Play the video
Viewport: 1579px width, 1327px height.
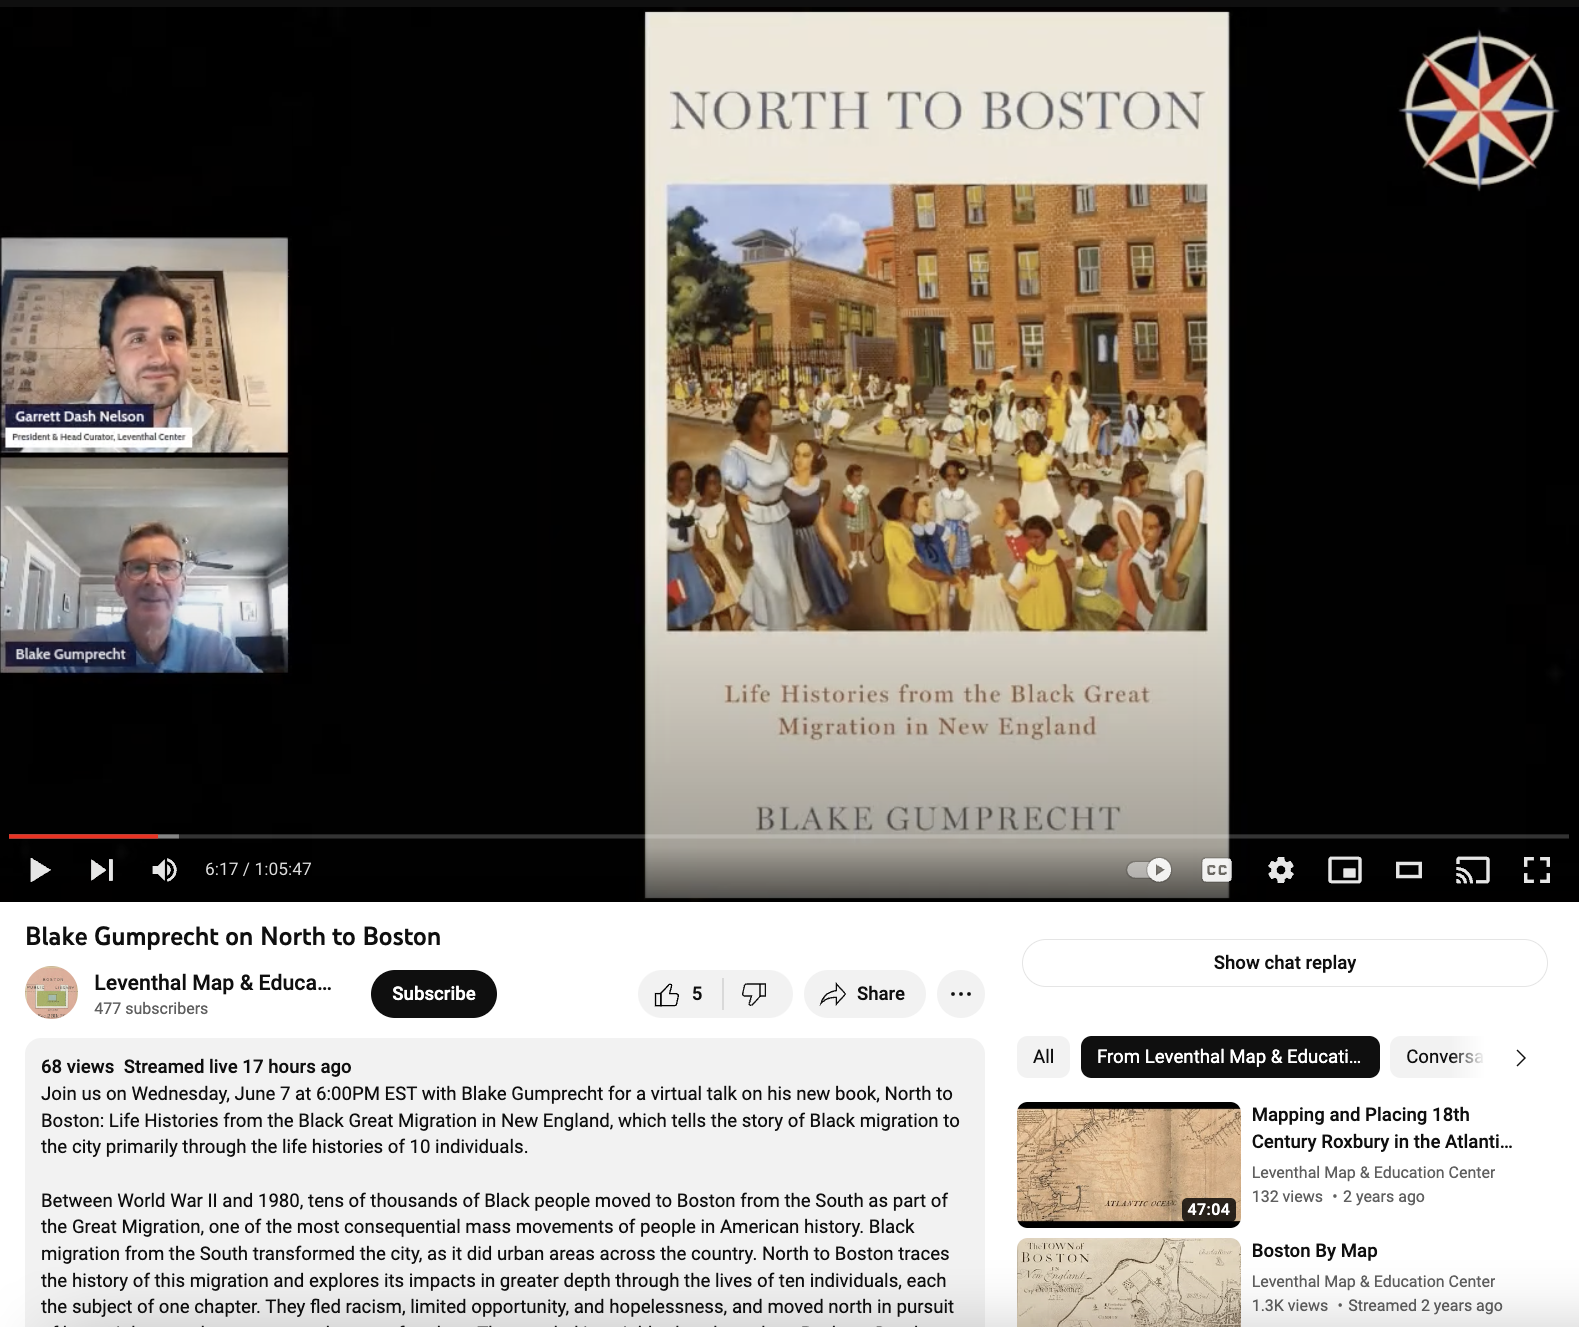39,870
